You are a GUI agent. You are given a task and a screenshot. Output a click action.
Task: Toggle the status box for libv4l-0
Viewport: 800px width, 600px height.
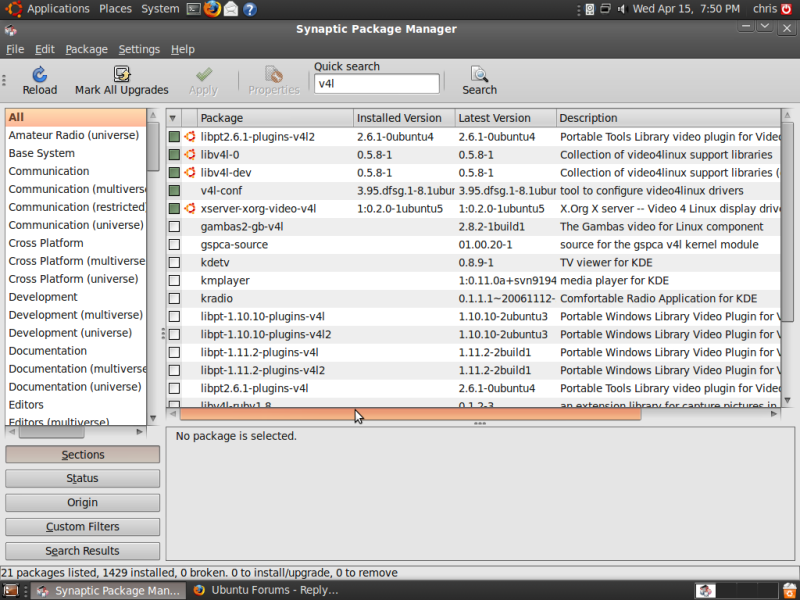(x=174, y=155)
